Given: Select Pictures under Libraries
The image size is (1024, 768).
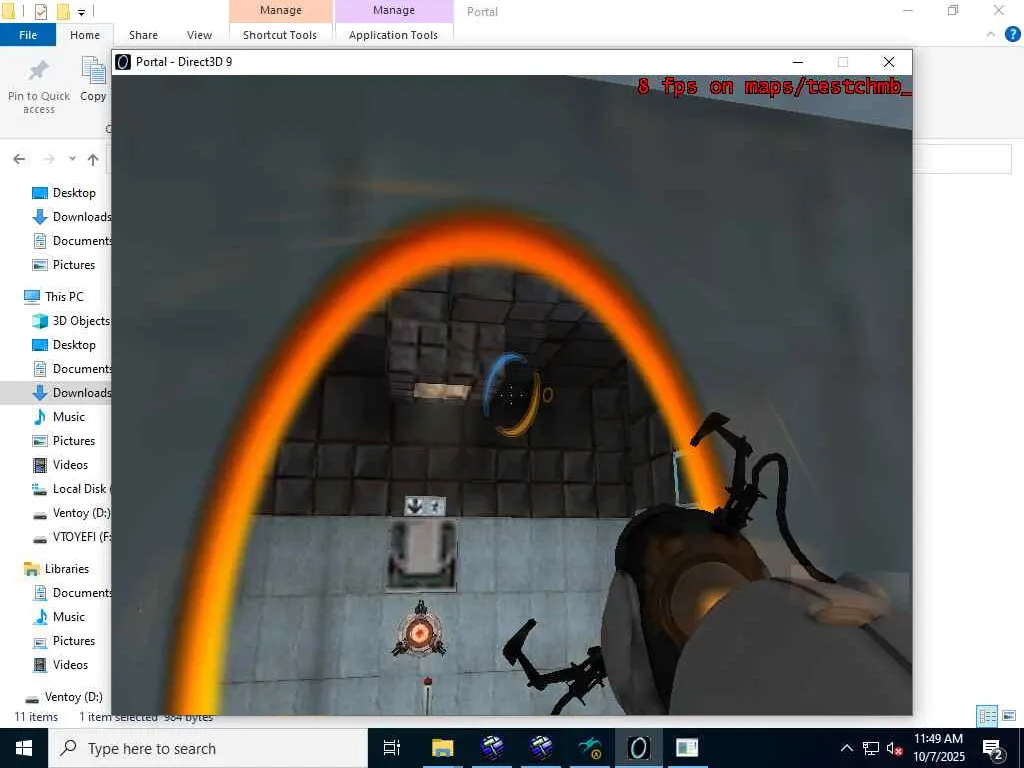Looking at the screenshot, I should pyautogui.click(x=64, y=641).
